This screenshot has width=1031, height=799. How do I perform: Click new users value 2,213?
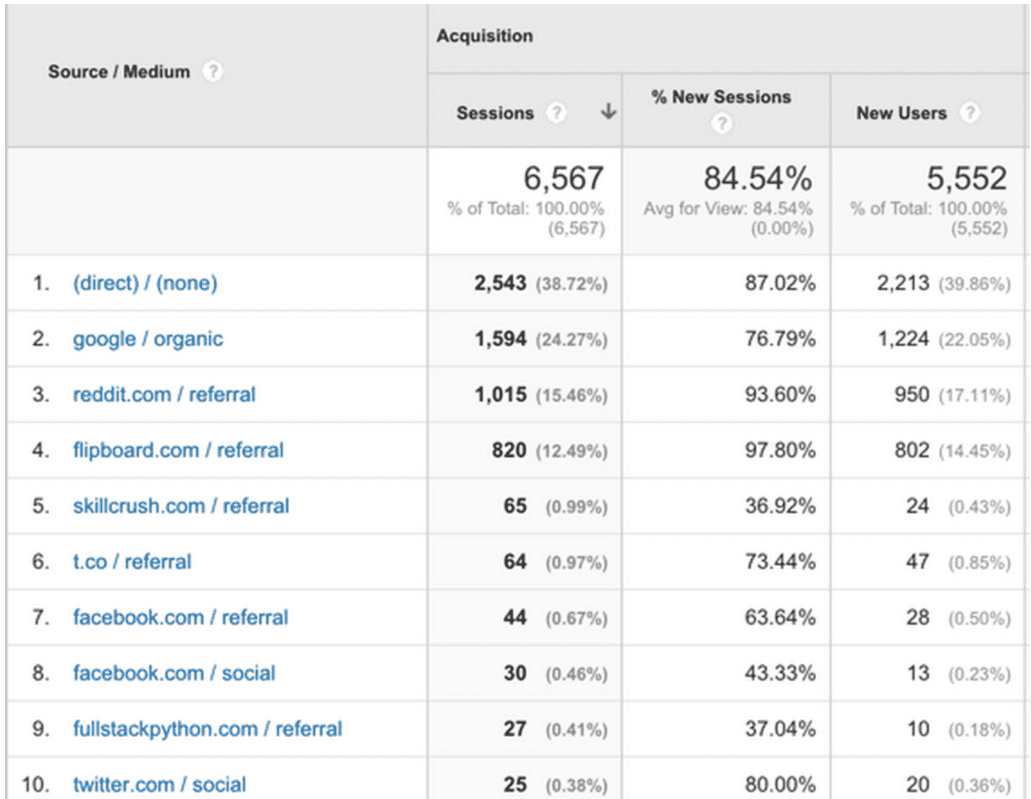pyautogui.click(x=903, y=283)
